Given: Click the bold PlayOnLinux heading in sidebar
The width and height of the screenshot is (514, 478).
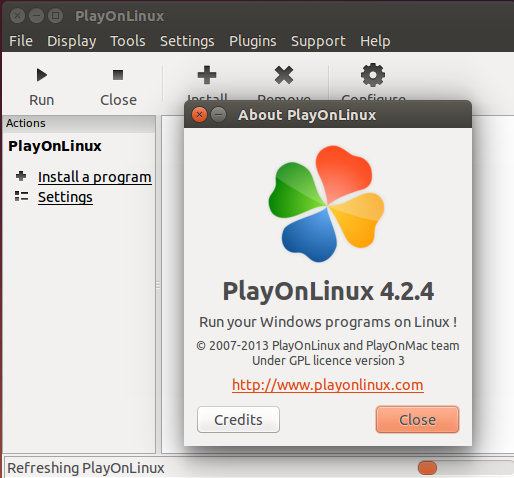Looking at the screenshot, I should (55, 146).
